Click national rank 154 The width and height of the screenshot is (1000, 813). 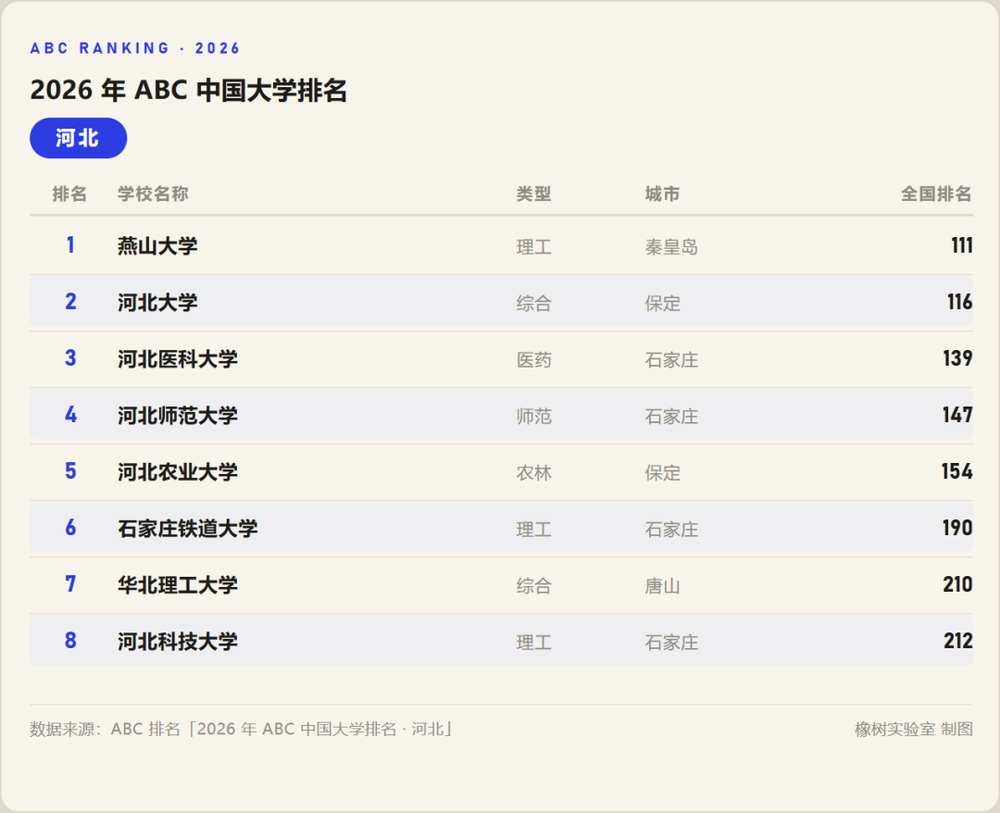point(957,471)
